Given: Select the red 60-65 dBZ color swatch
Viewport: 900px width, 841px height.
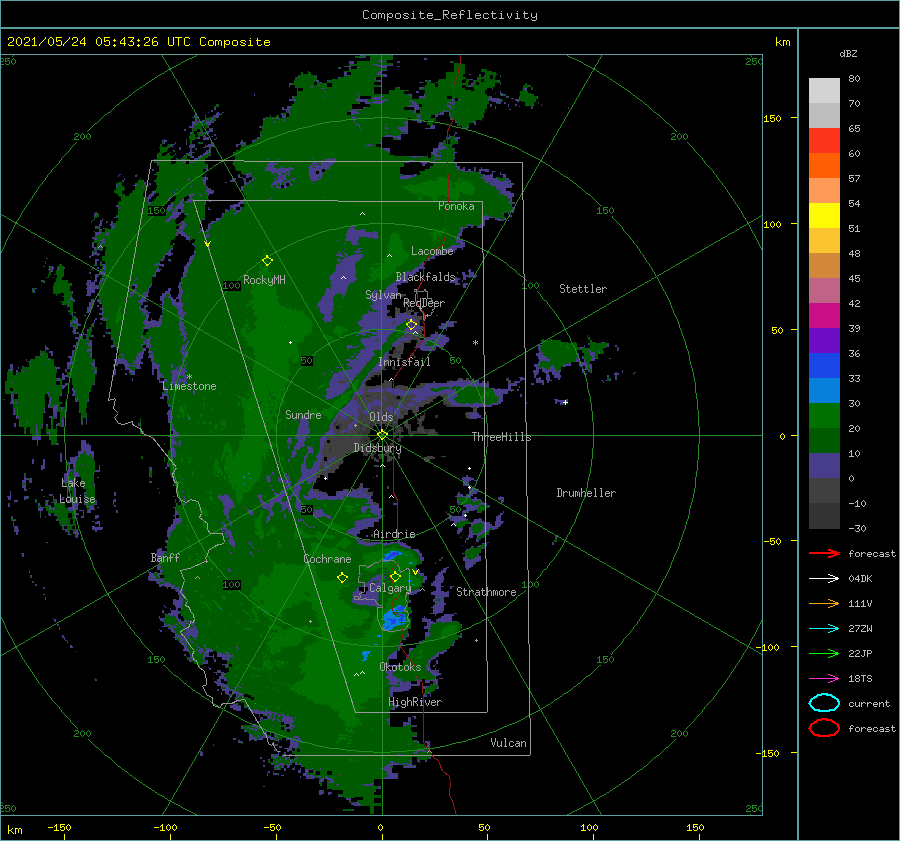Looking at the screenshot, I should tap(824, 141).
